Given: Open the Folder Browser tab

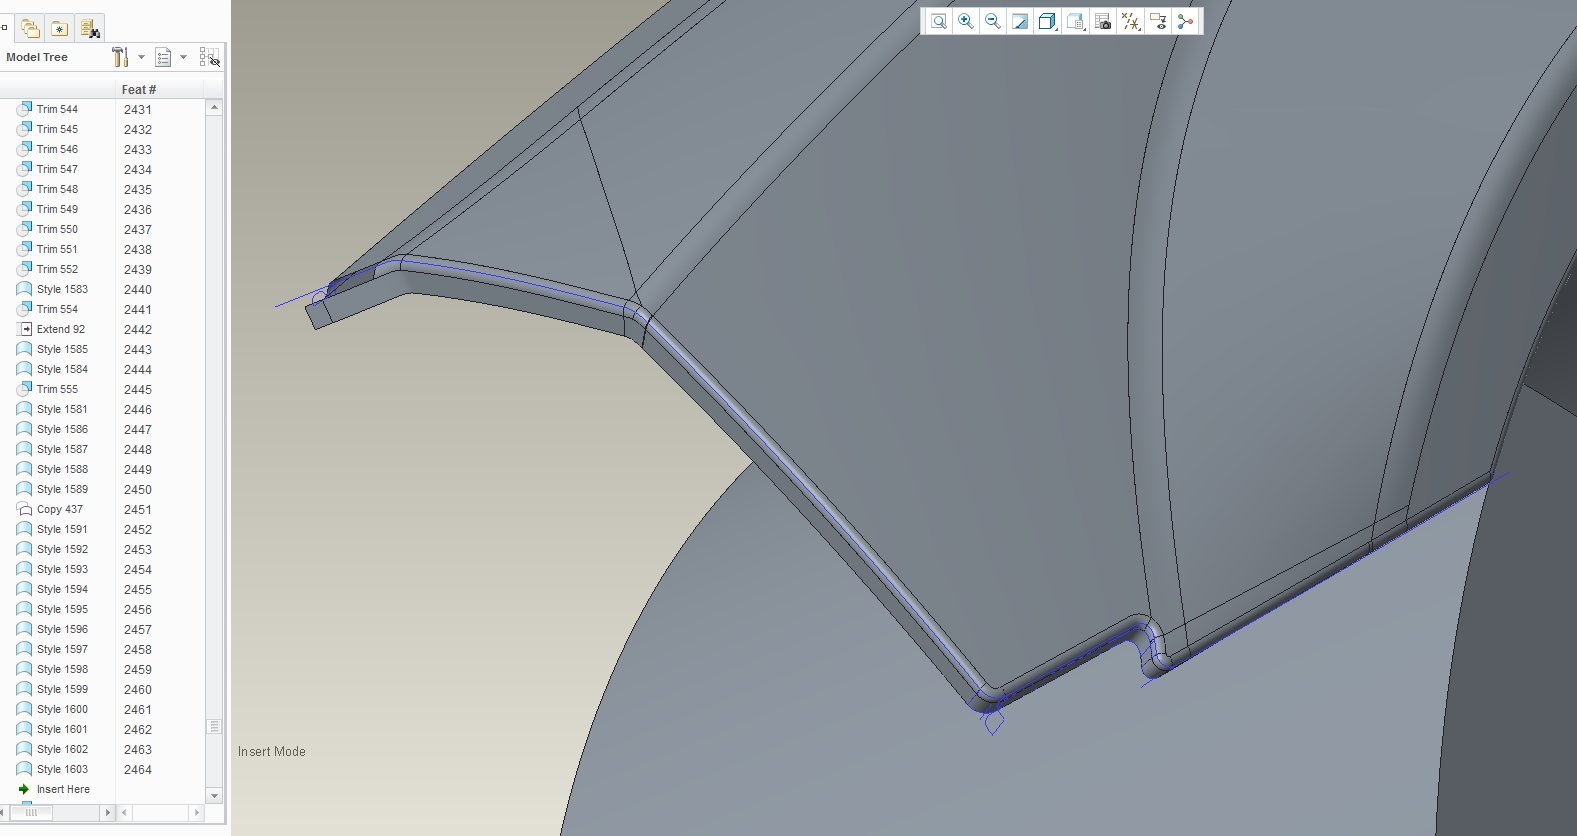Looking at the screenshot, I should point(30,28).
